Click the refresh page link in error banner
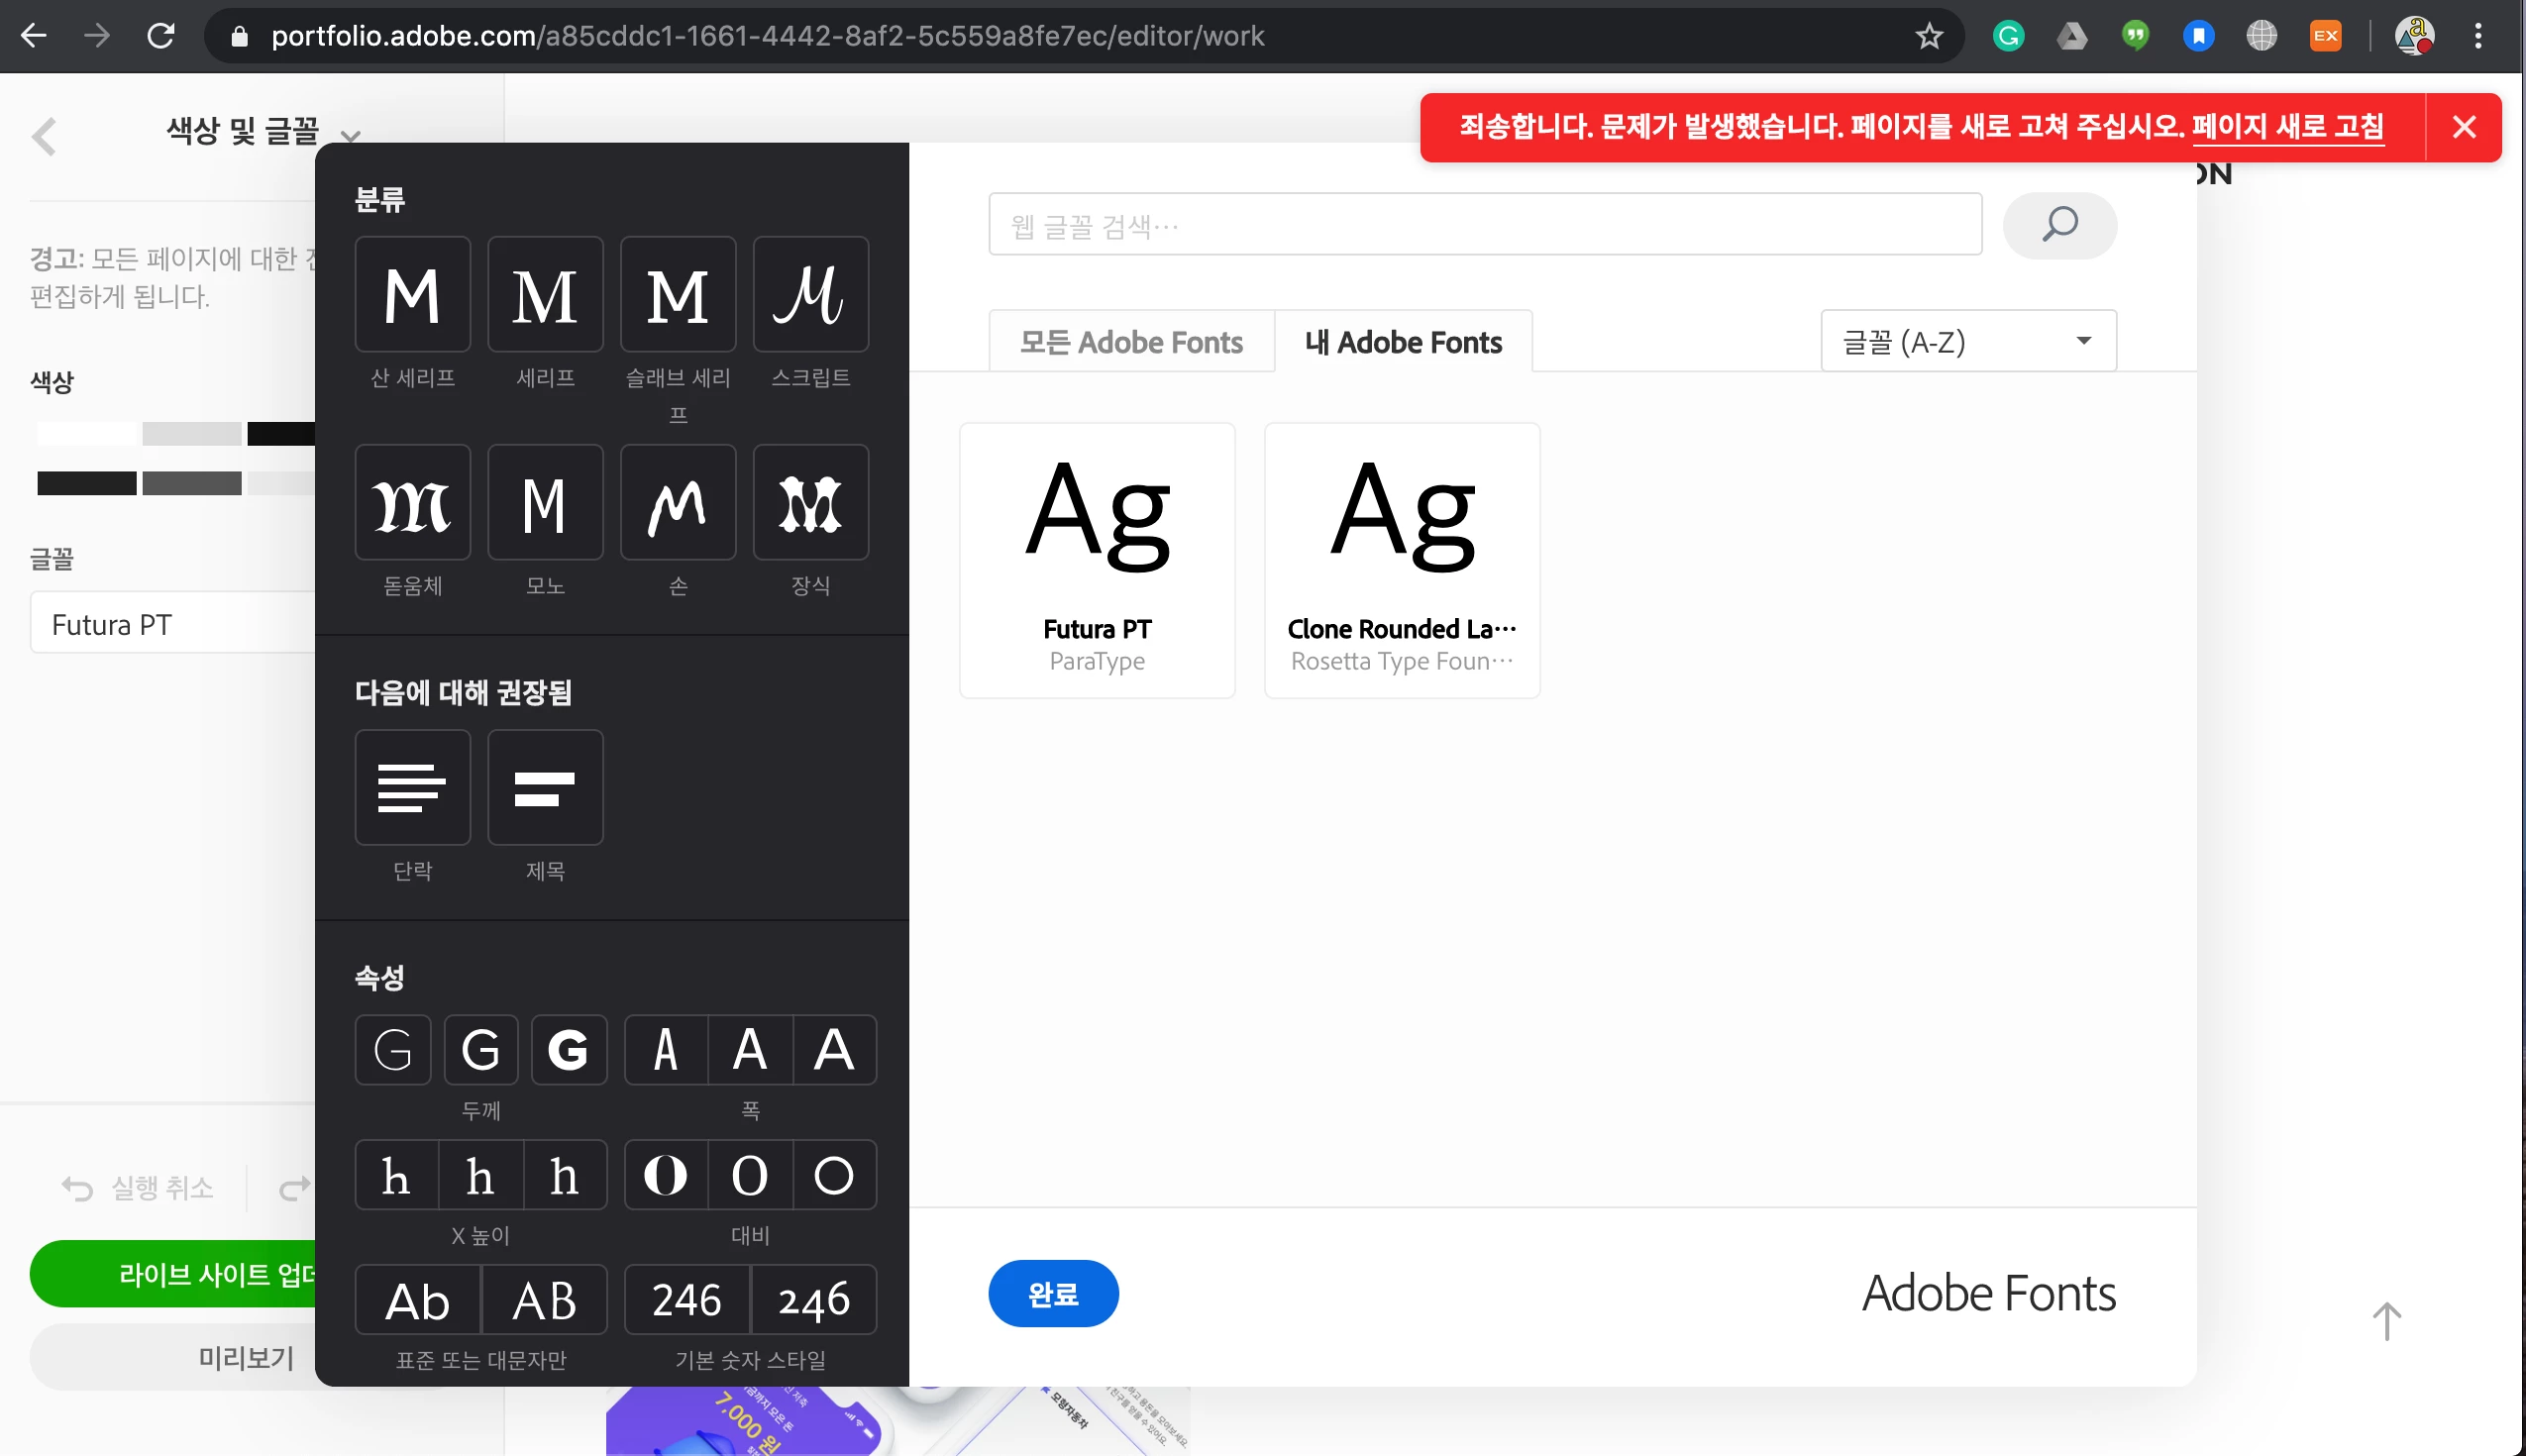2526x1456 pixels. point(2287,127)
